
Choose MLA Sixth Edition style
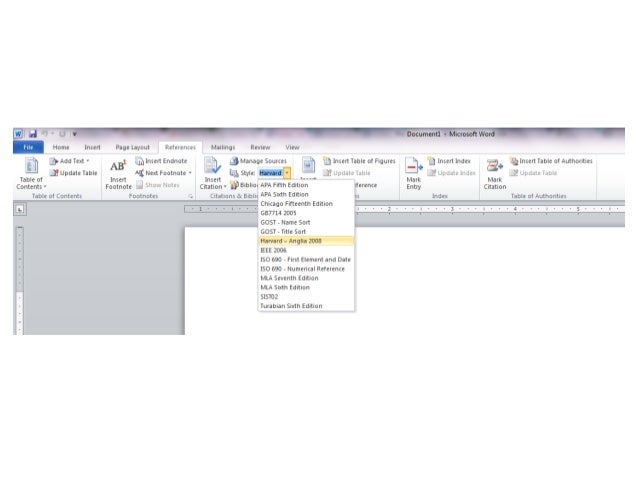pyautogui.click(x=306, y=287)
